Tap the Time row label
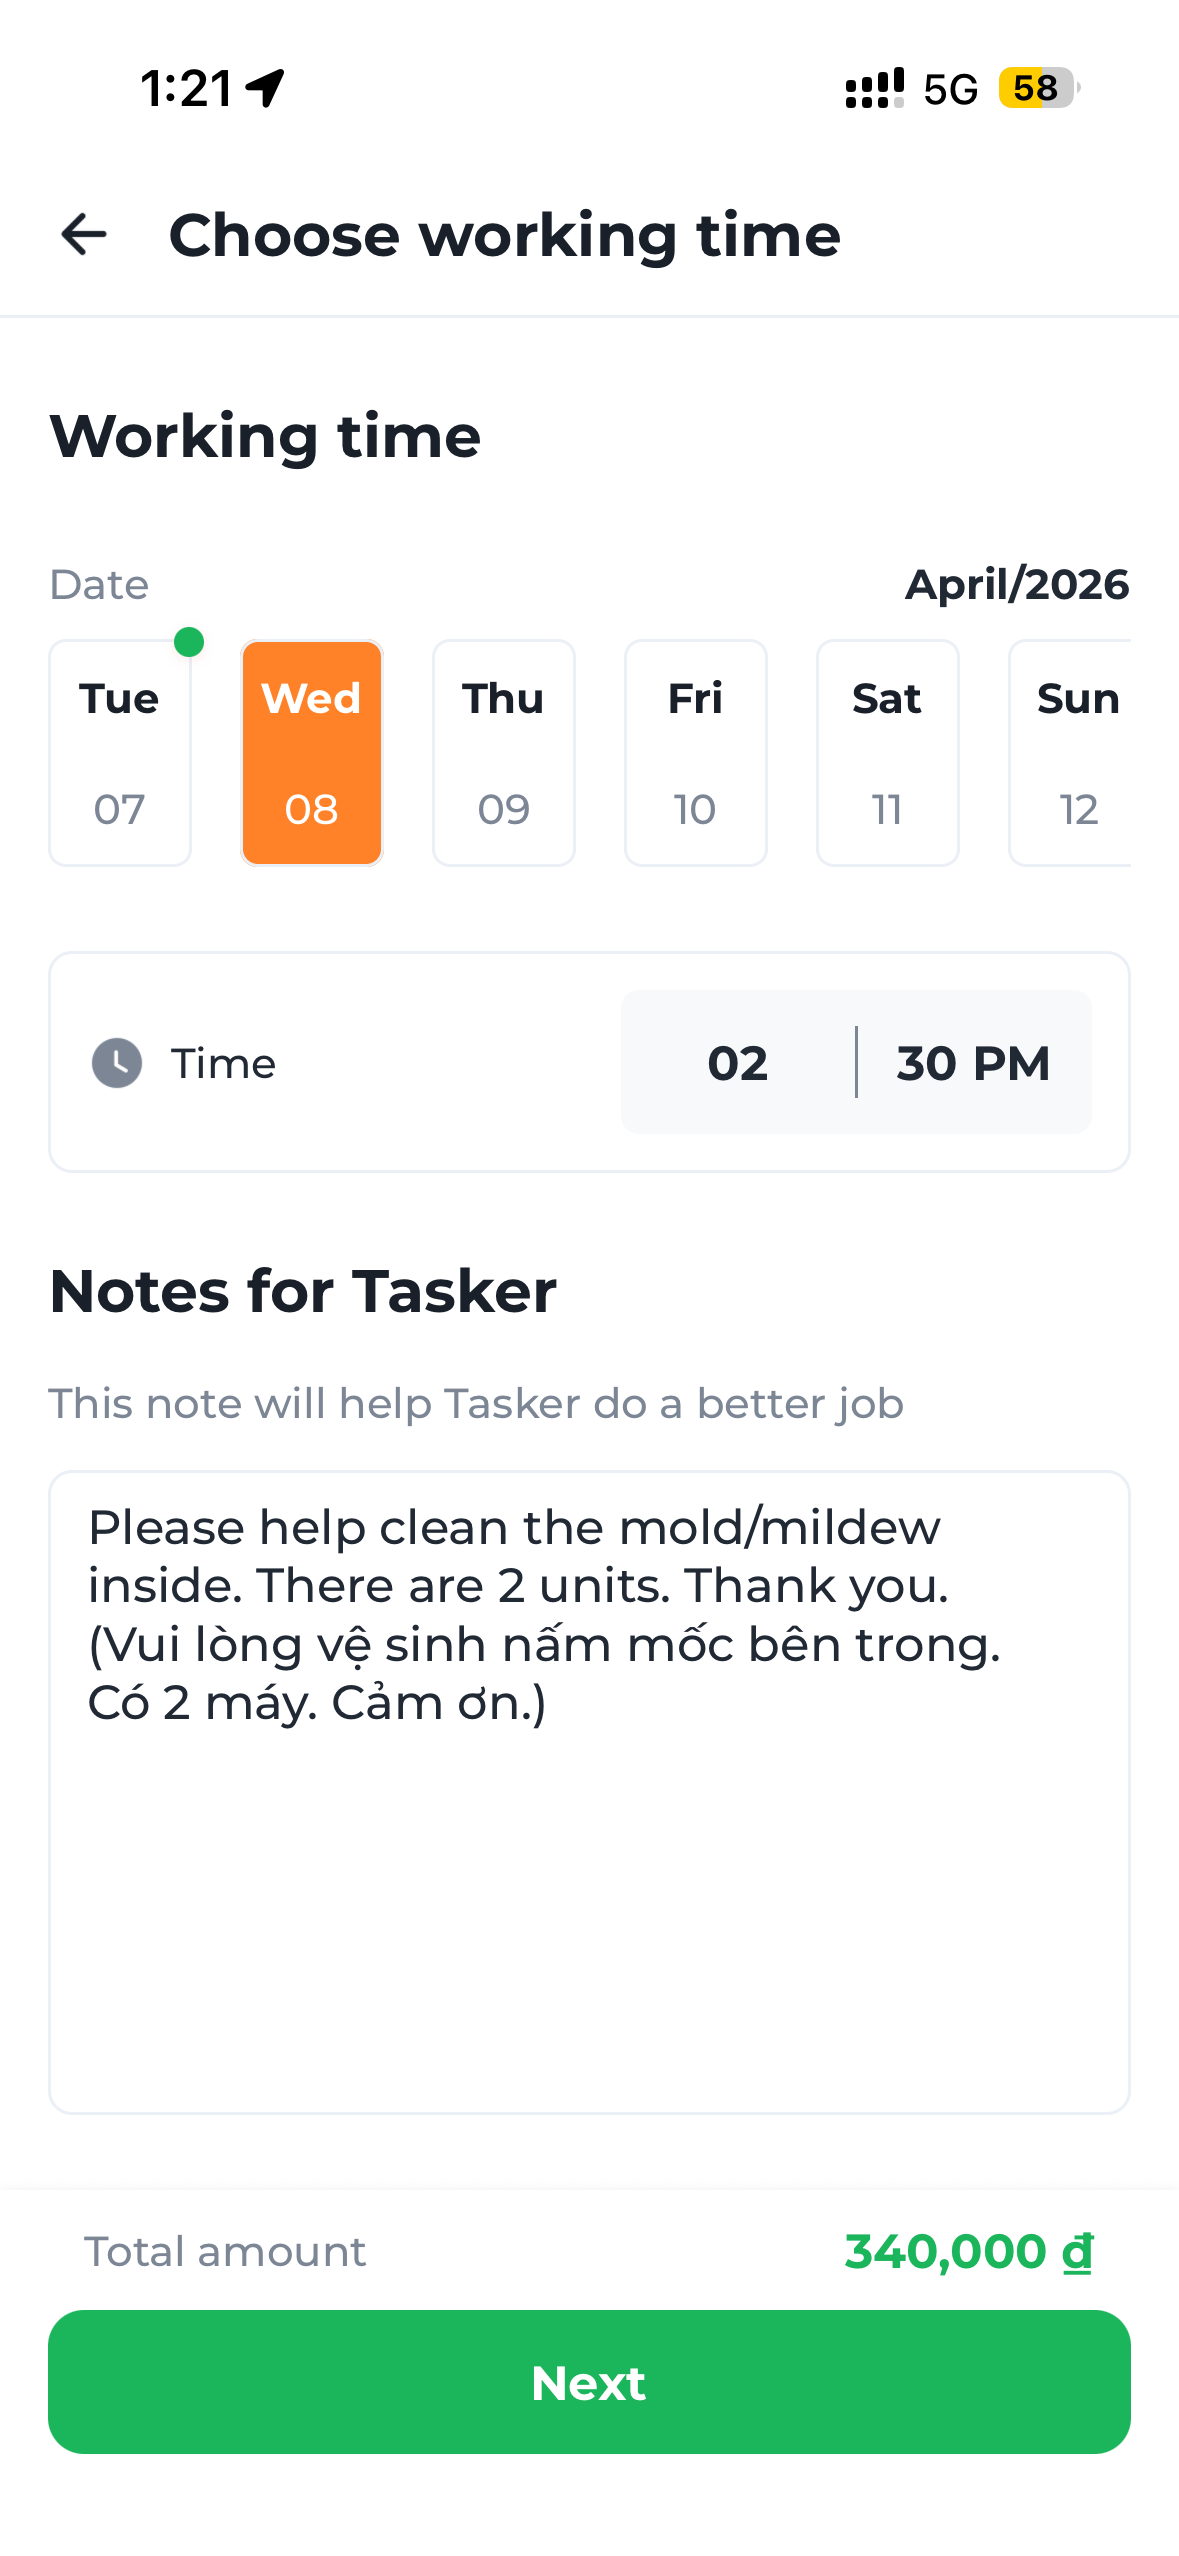This screenshot has height=2556, width=1179. pyautogui.click(x=223, y=1064)
